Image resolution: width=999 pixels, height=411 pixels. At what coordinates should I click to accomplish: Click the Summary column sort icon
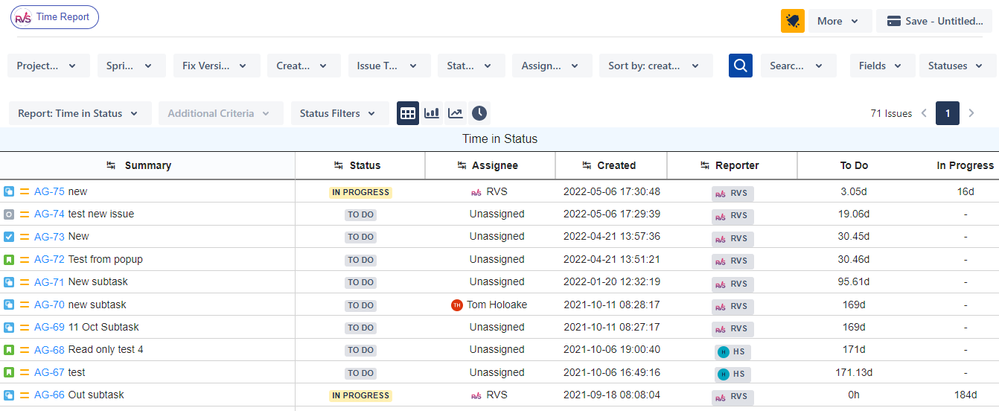(111, 166)
